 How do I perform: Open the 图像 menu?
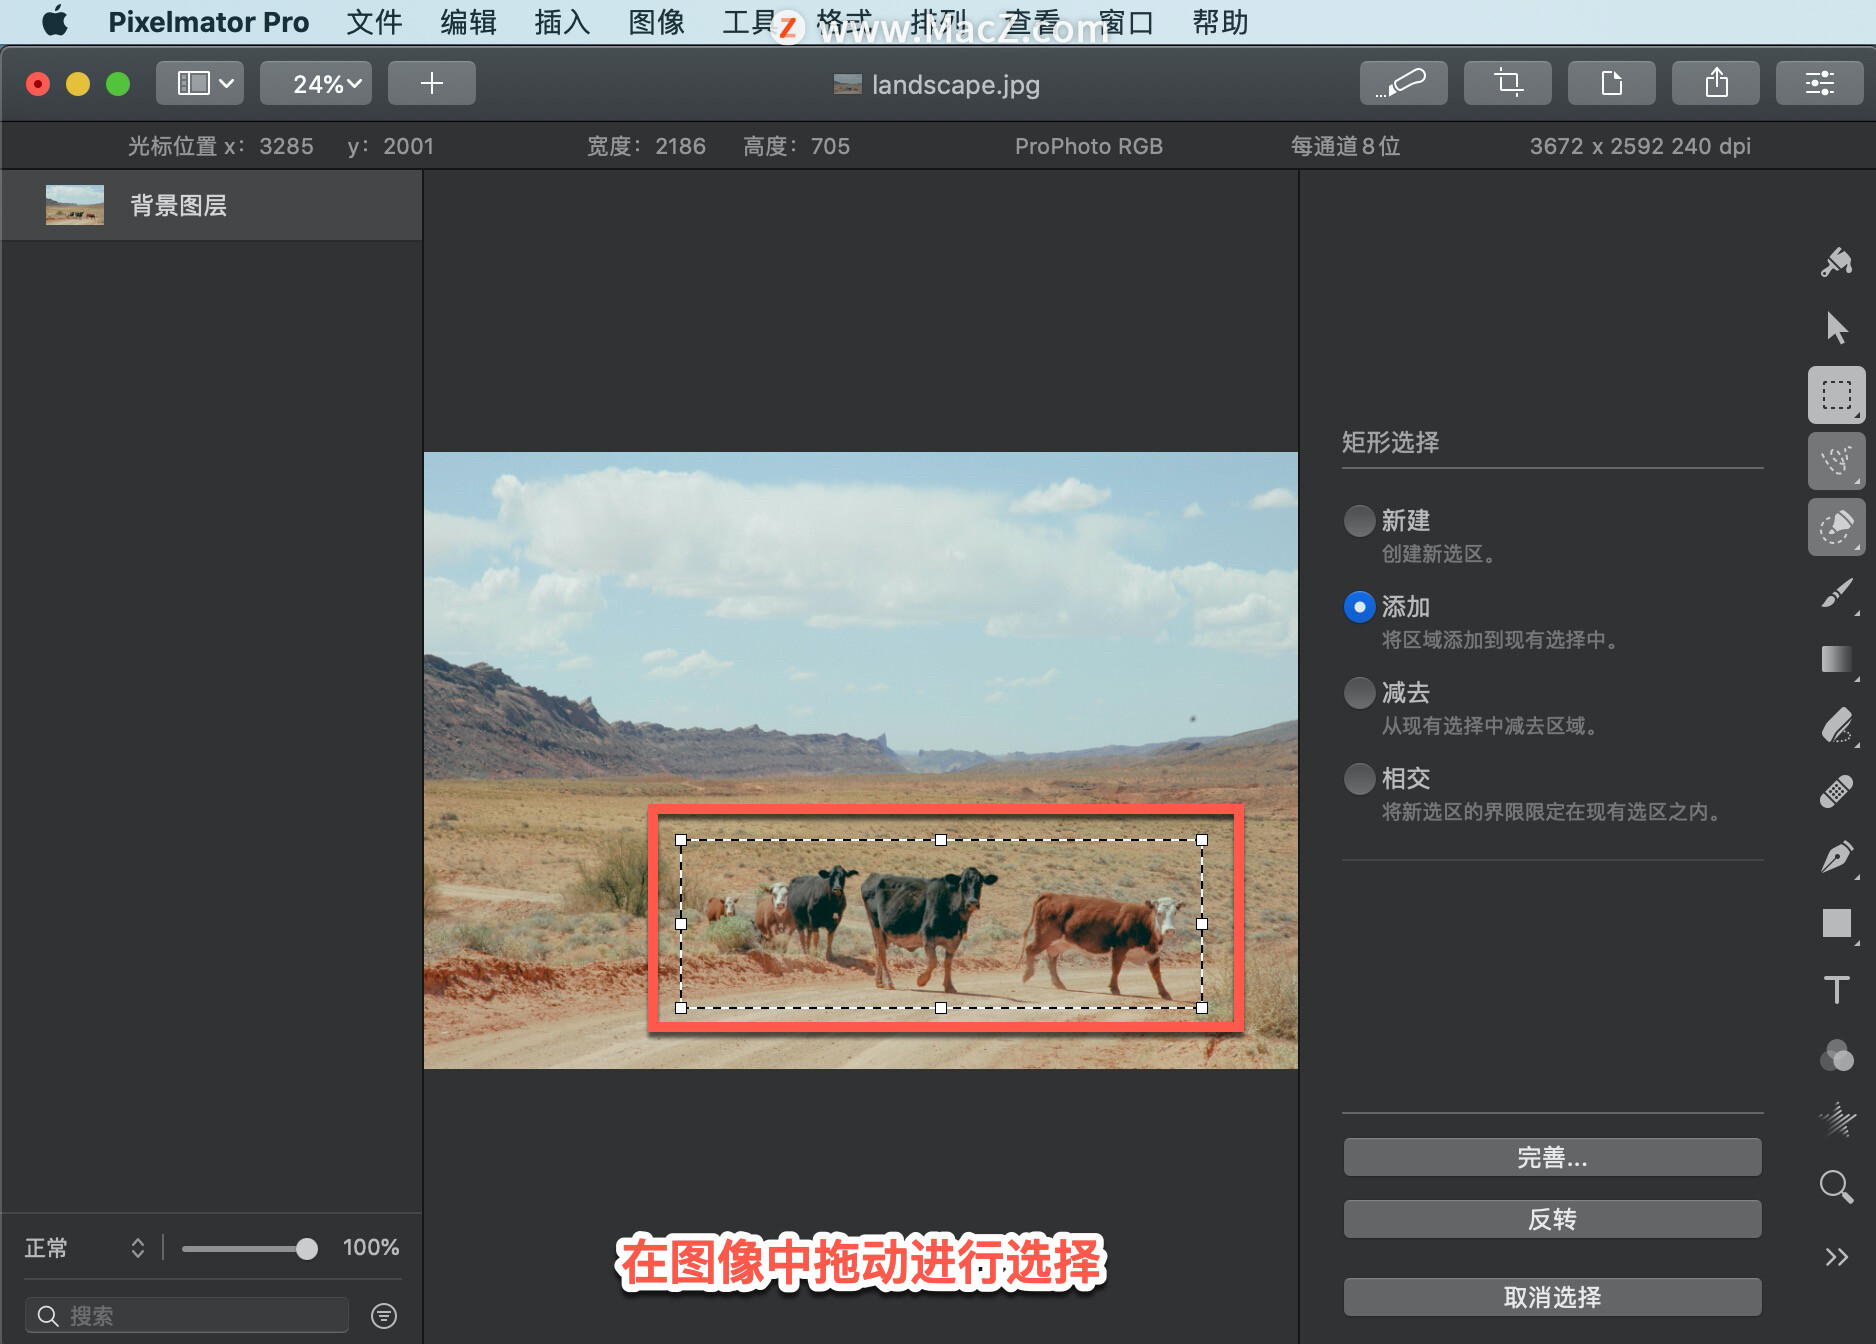click(656, 21)
